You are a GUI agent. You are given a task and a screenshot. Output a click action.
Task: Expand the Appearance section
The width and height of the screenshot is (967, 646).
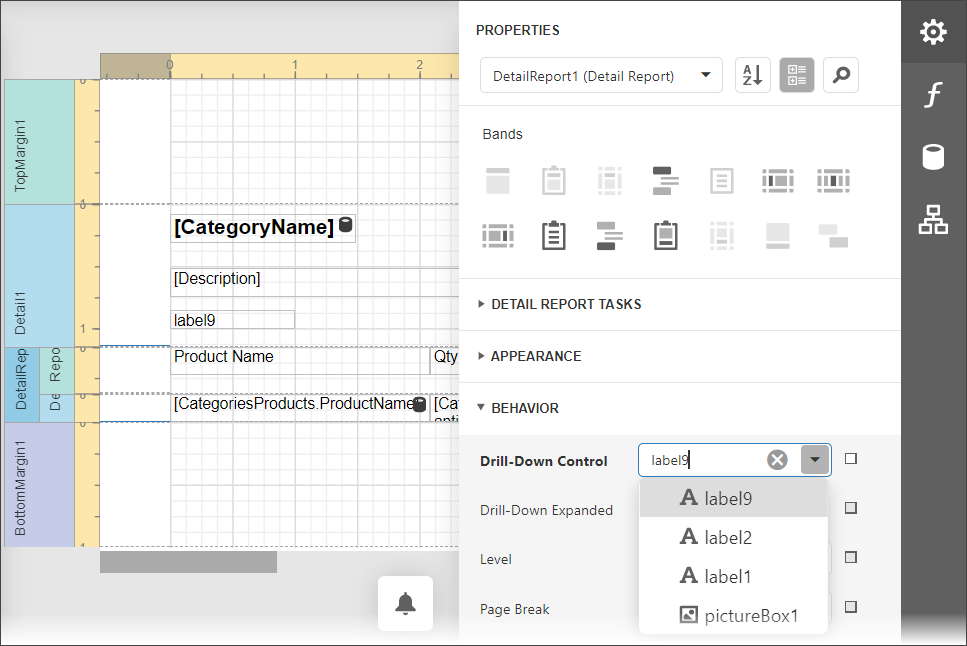[535, 356]
